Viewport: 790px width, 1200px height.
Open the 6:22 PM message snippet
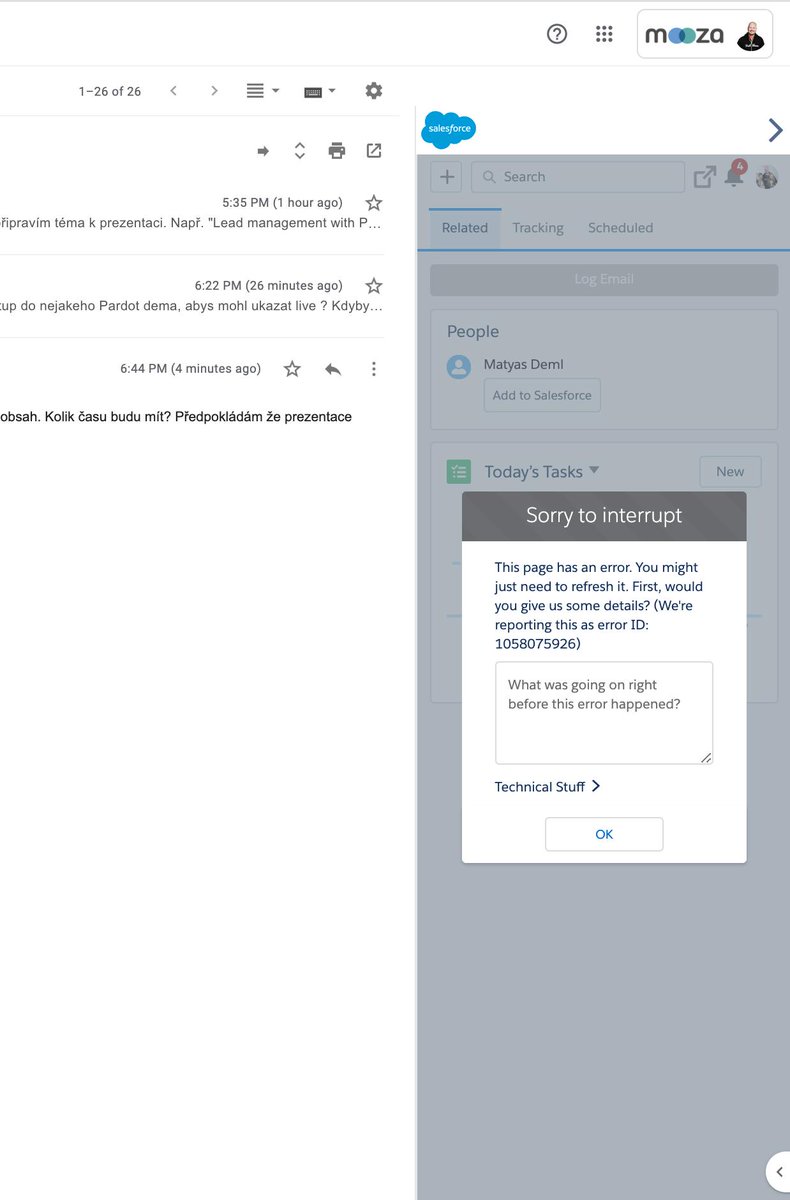pyautogui.click(x=191, y=306)
